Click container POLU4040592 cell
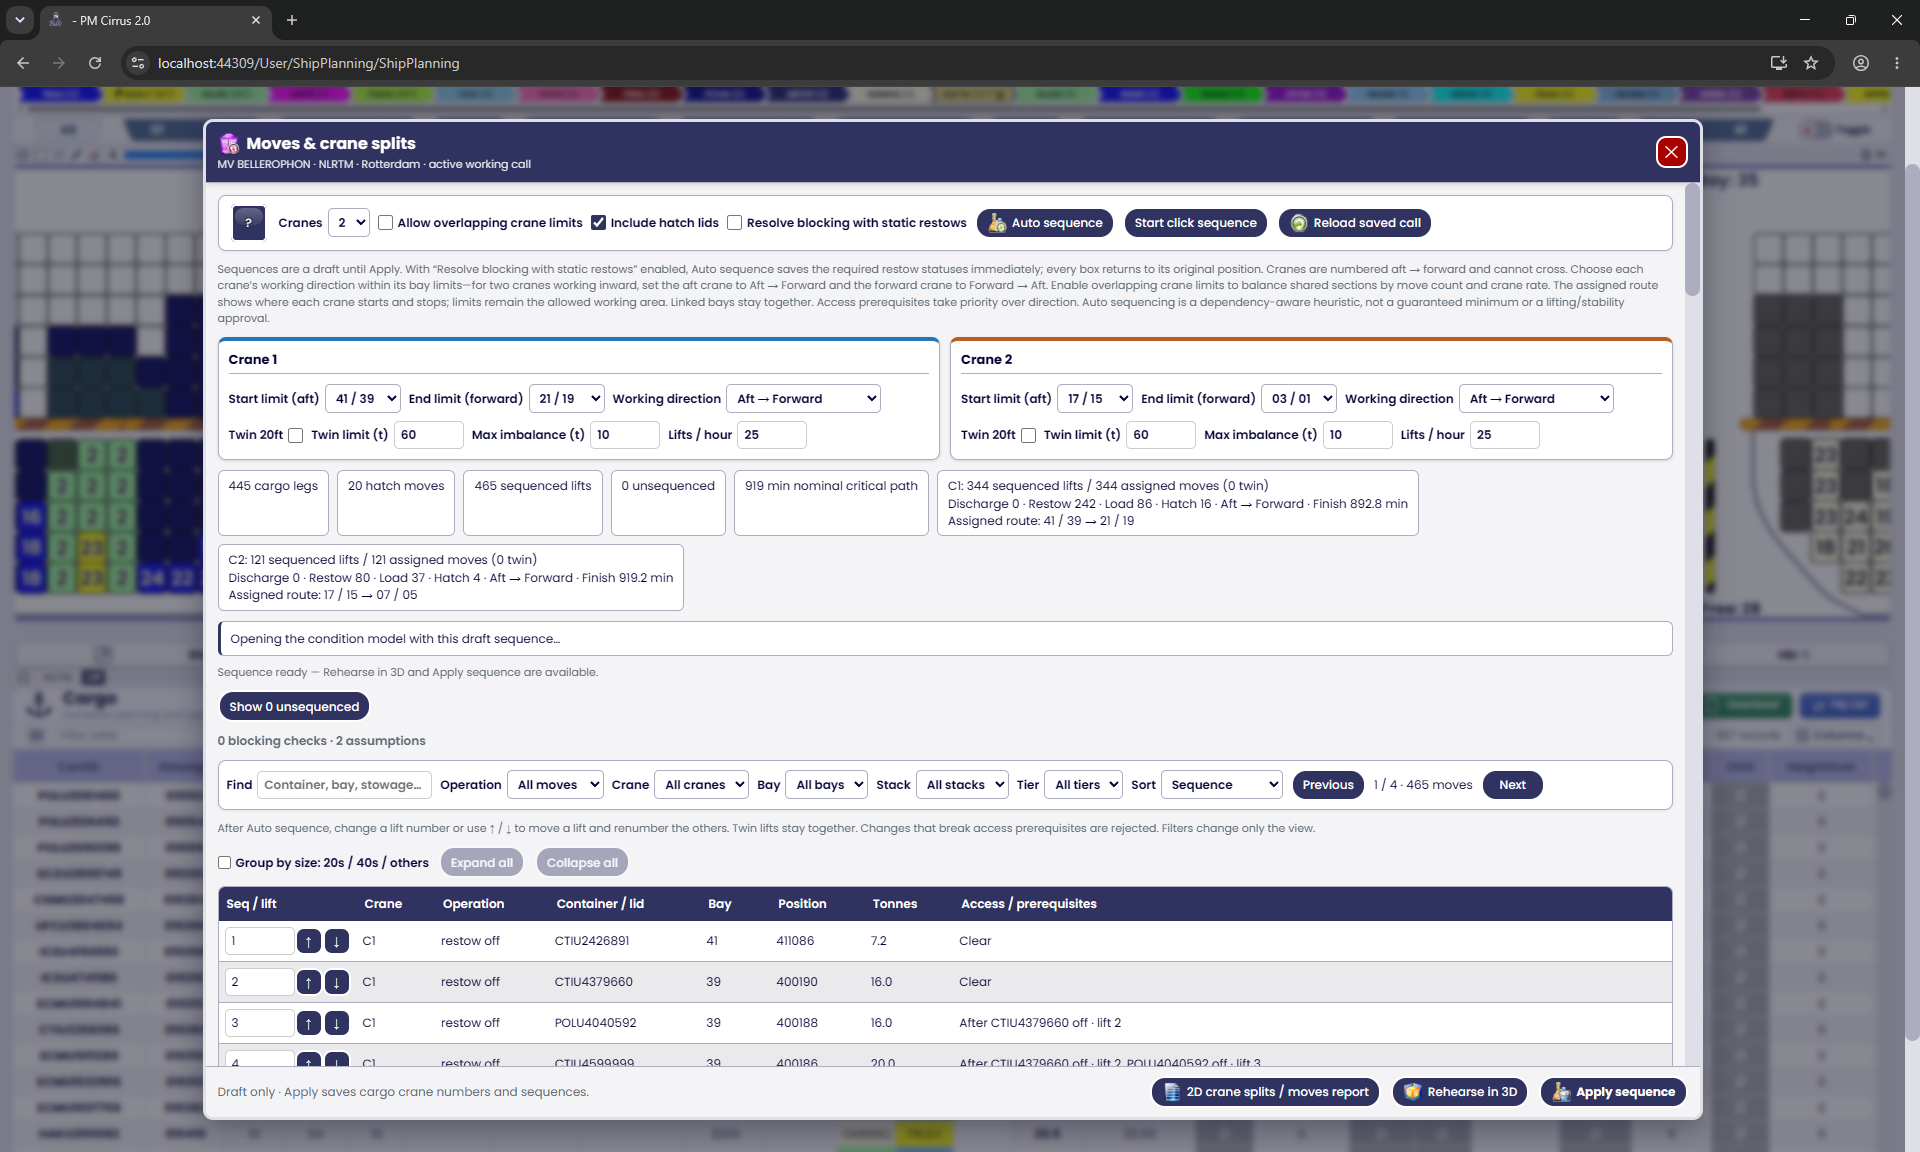The image size is (1920, 1152). click(x=596, y=1023)
